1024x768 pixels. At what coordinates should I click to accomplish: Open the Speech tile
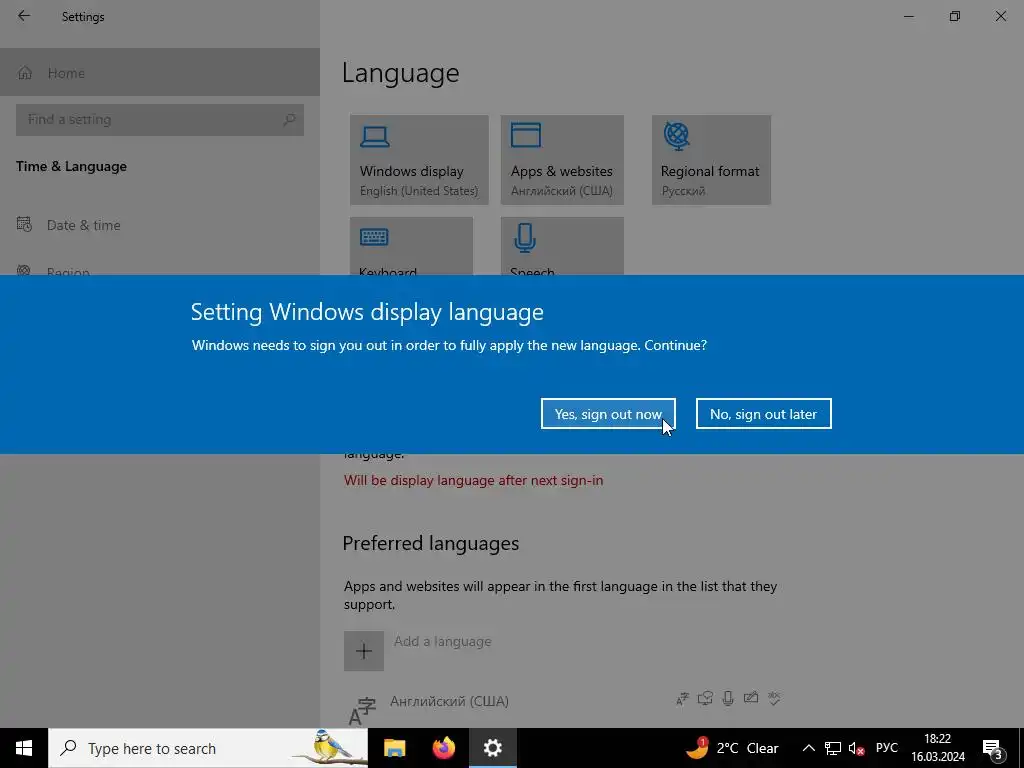click(562, 246)
